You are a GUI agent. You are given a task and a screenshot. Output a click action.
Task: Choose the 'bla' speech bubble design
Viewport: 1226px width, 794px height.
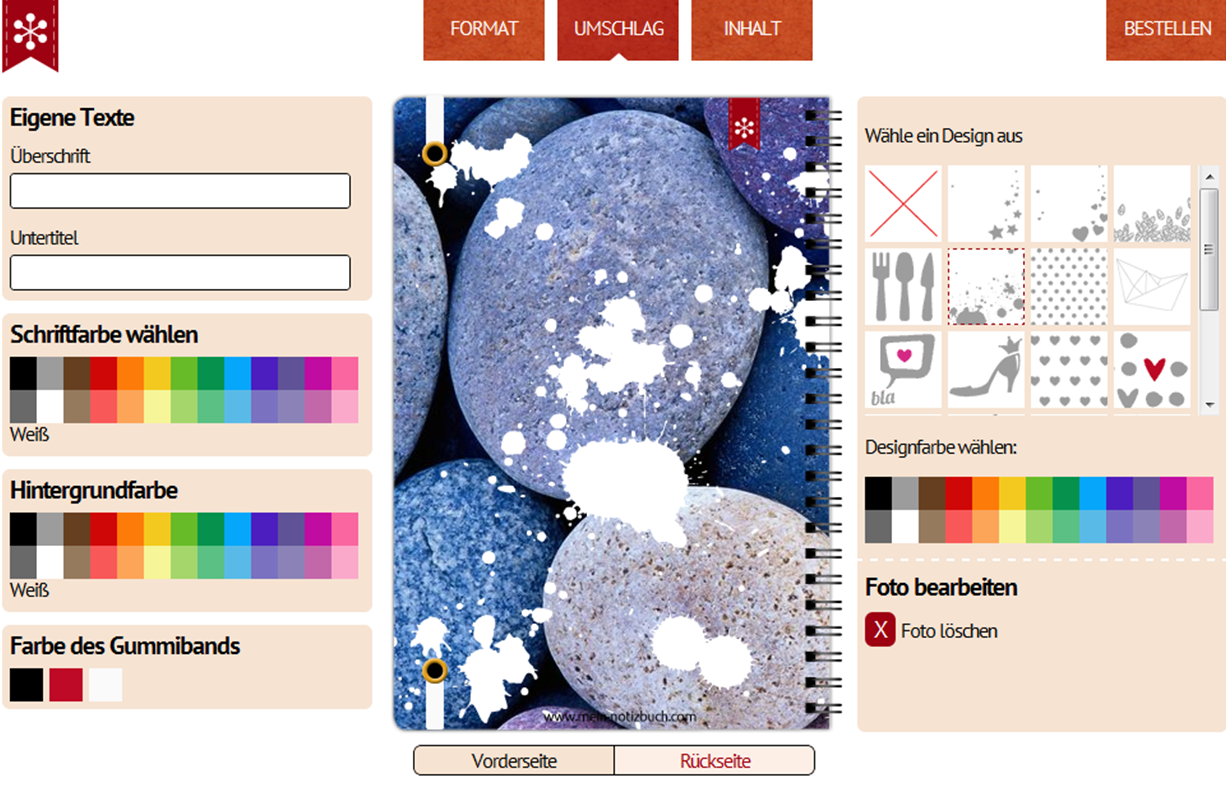[x=903, y=370]
